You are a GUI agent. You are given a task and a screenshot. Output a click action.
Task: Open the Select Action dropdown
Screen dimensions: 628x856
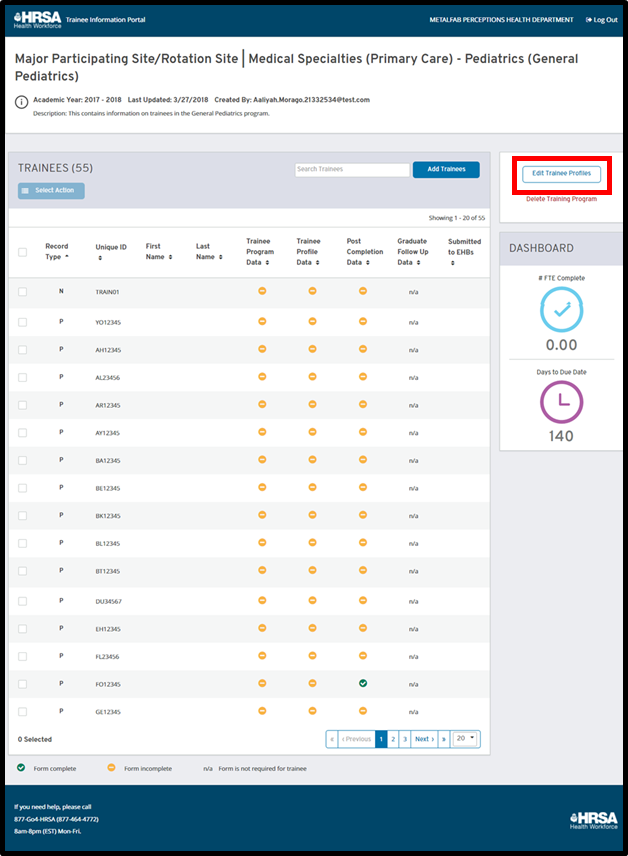coord(51,191)
